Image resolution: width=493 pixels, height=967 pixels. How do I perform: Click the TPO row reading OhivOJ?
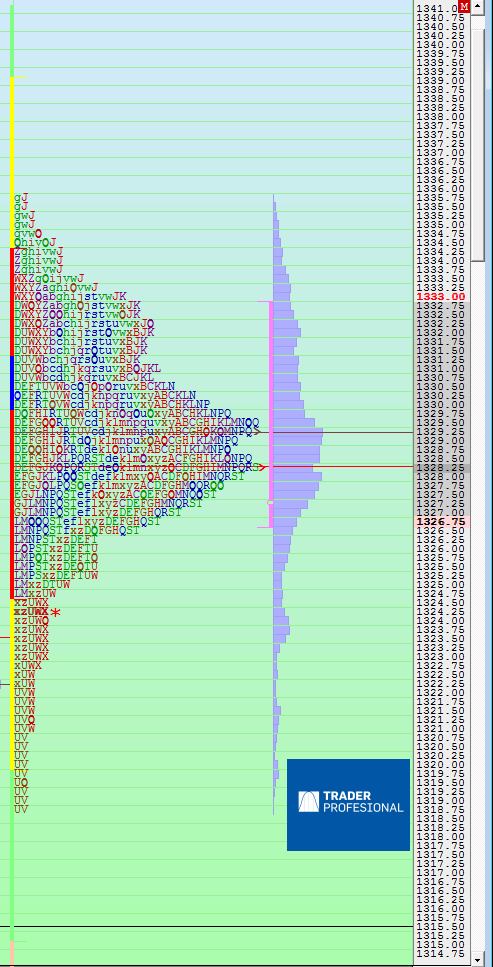pos(35,243)
